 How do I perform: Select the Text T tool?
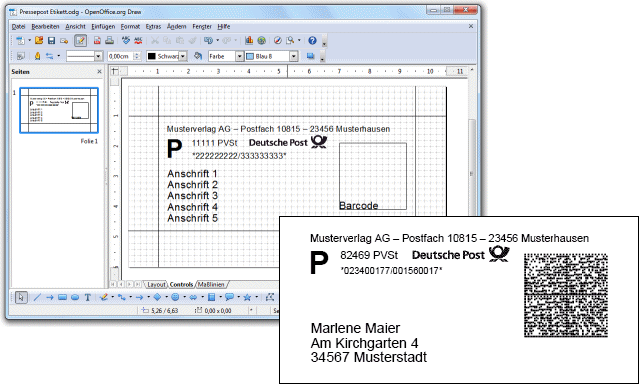[x=88, y=297]
